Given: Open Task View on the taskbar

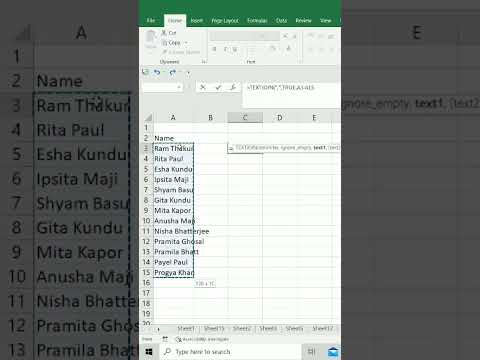Looking at the screenshot, I should [x=311, y=351].
